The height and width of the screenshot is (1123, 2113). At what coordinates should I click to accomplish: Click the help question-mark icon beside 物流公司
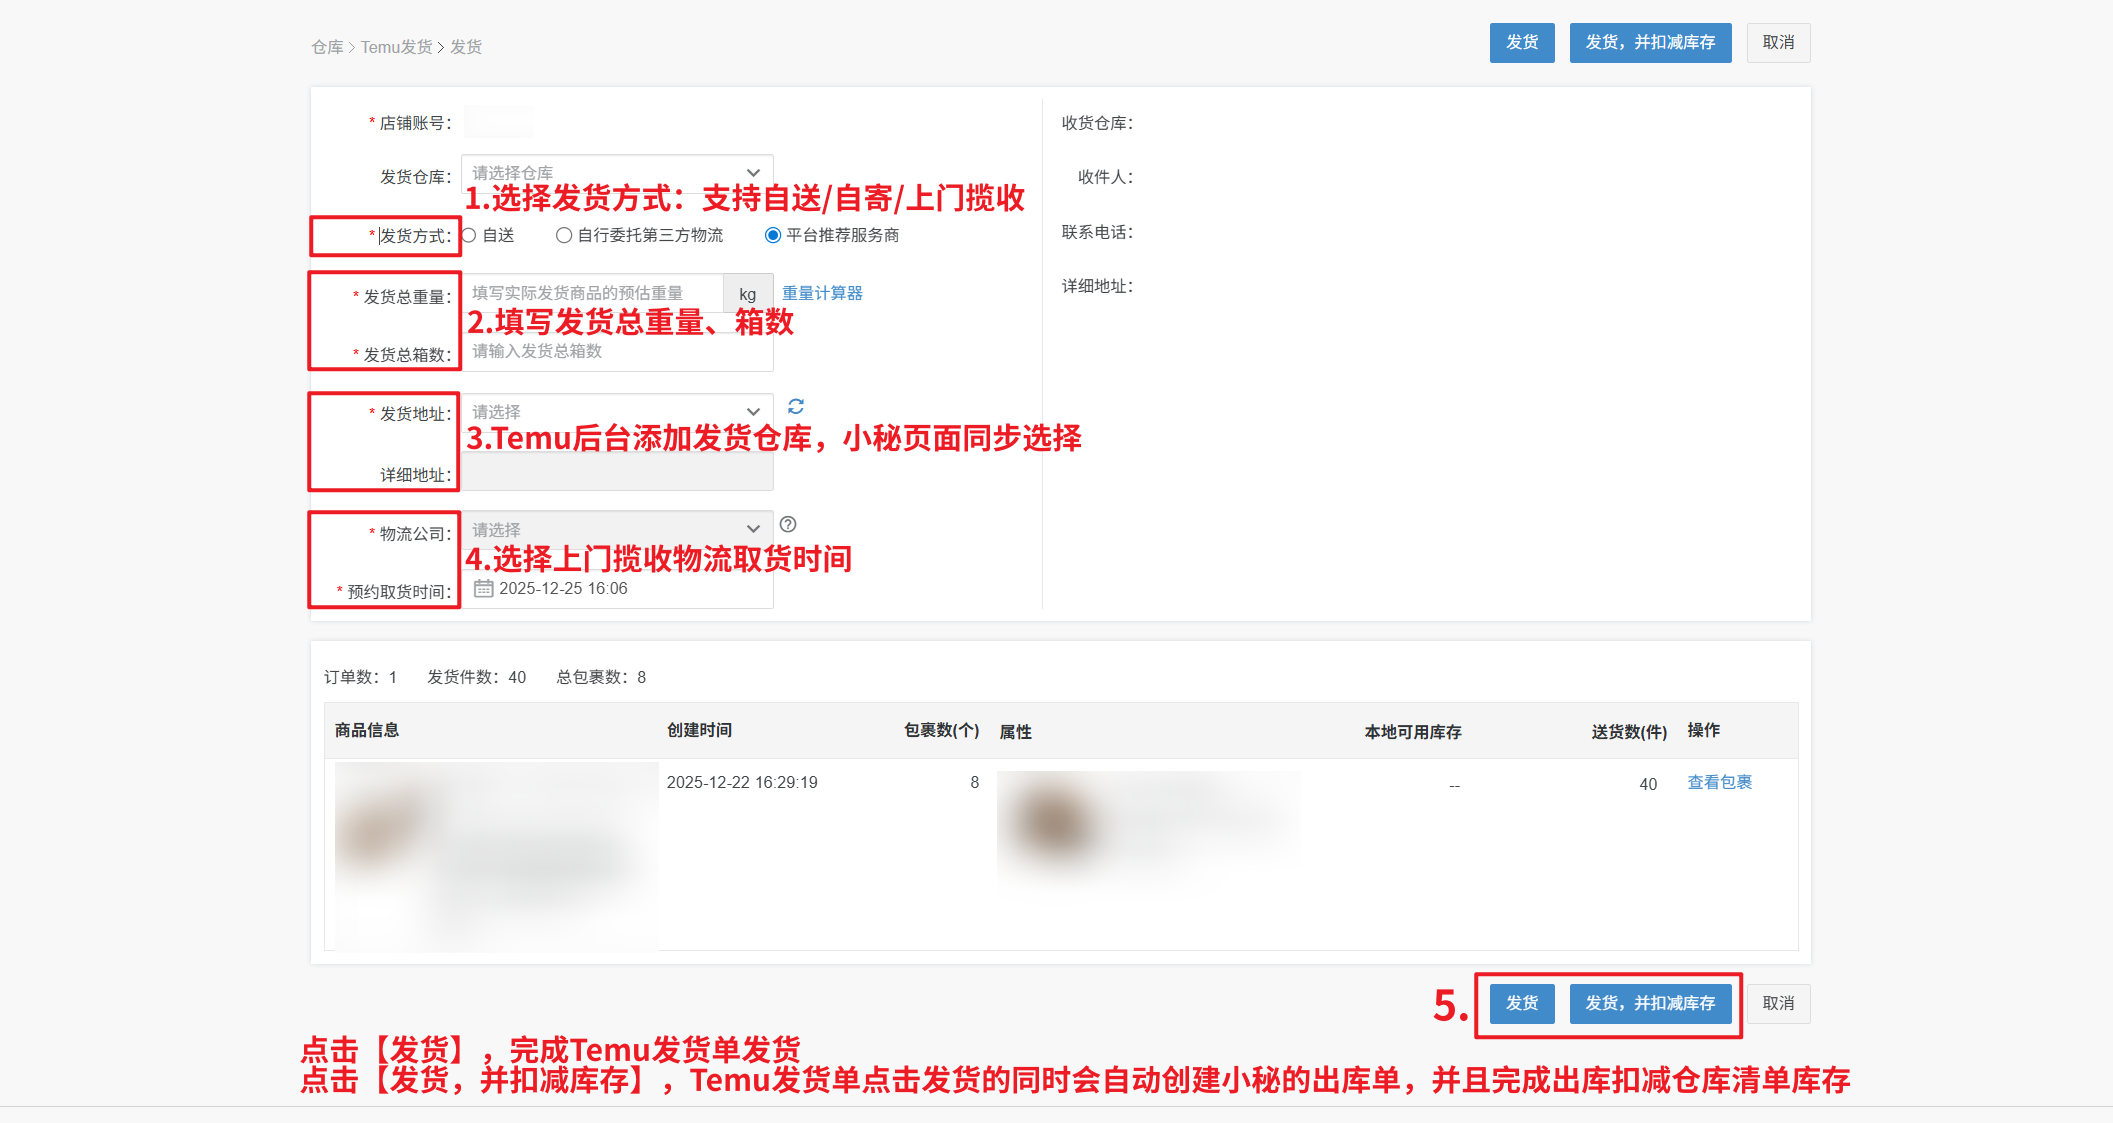pyautogui.click(x=788, y=524)
